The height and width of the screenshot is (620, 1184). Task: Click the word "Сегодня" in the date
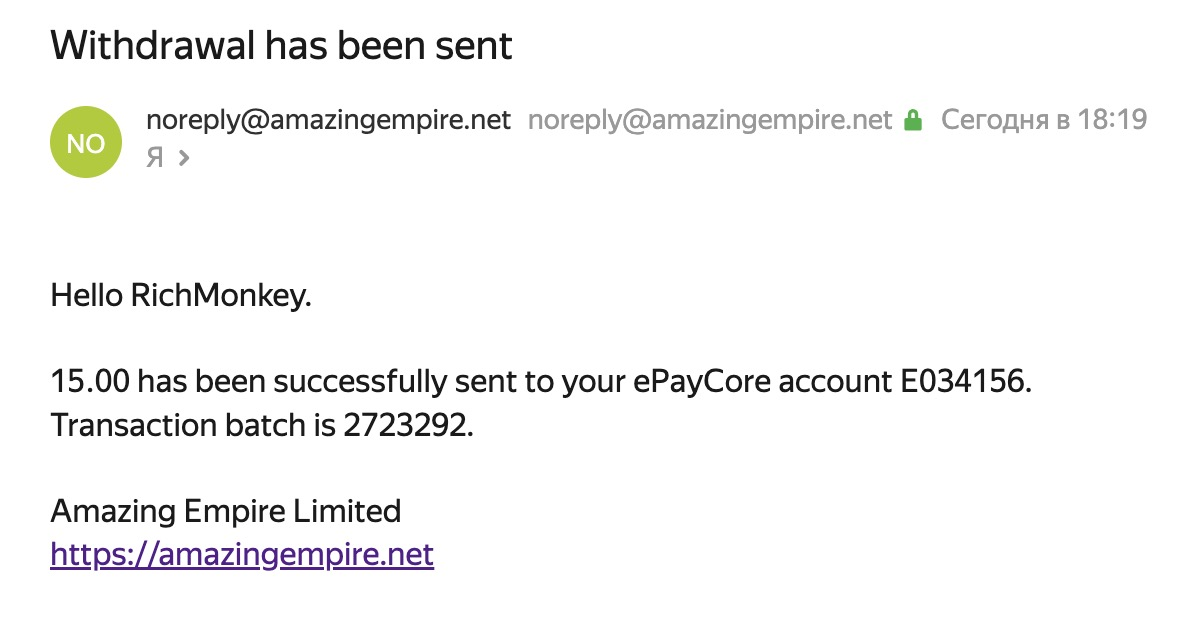click(x=993, y=121)
